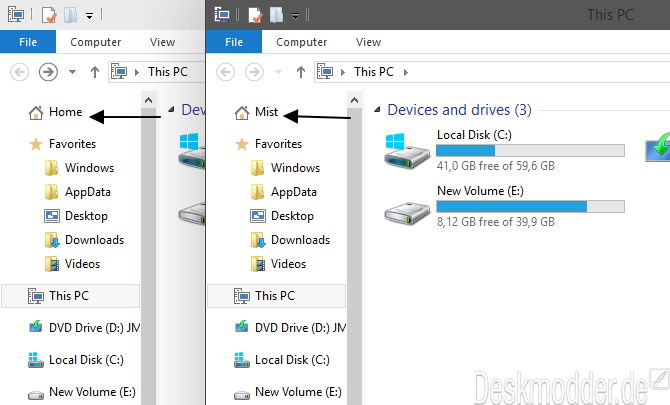The width and height of the screenshot is (670, 405).
Task: Open recent locations dropdown in left window
Action: click(x=73, y=72)
